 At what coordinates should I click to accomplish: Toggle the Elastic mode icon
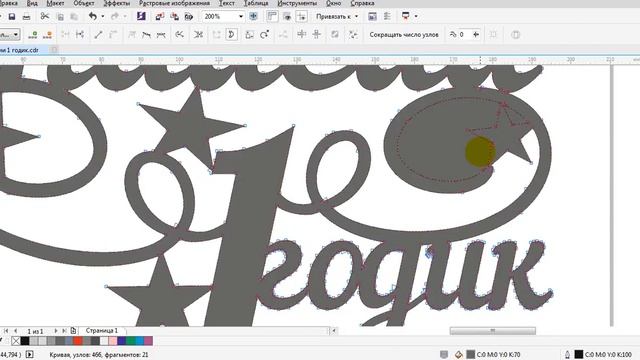coord(335,35)
